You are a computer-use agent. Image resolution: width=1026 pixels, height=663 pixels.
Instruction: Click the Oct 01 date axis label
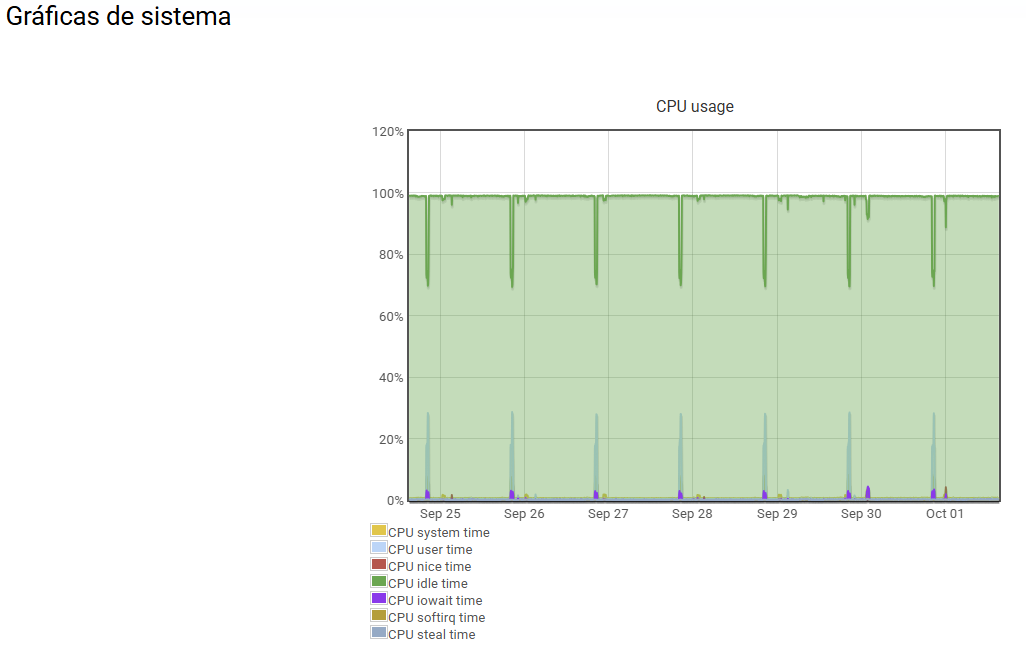point(944,514)
